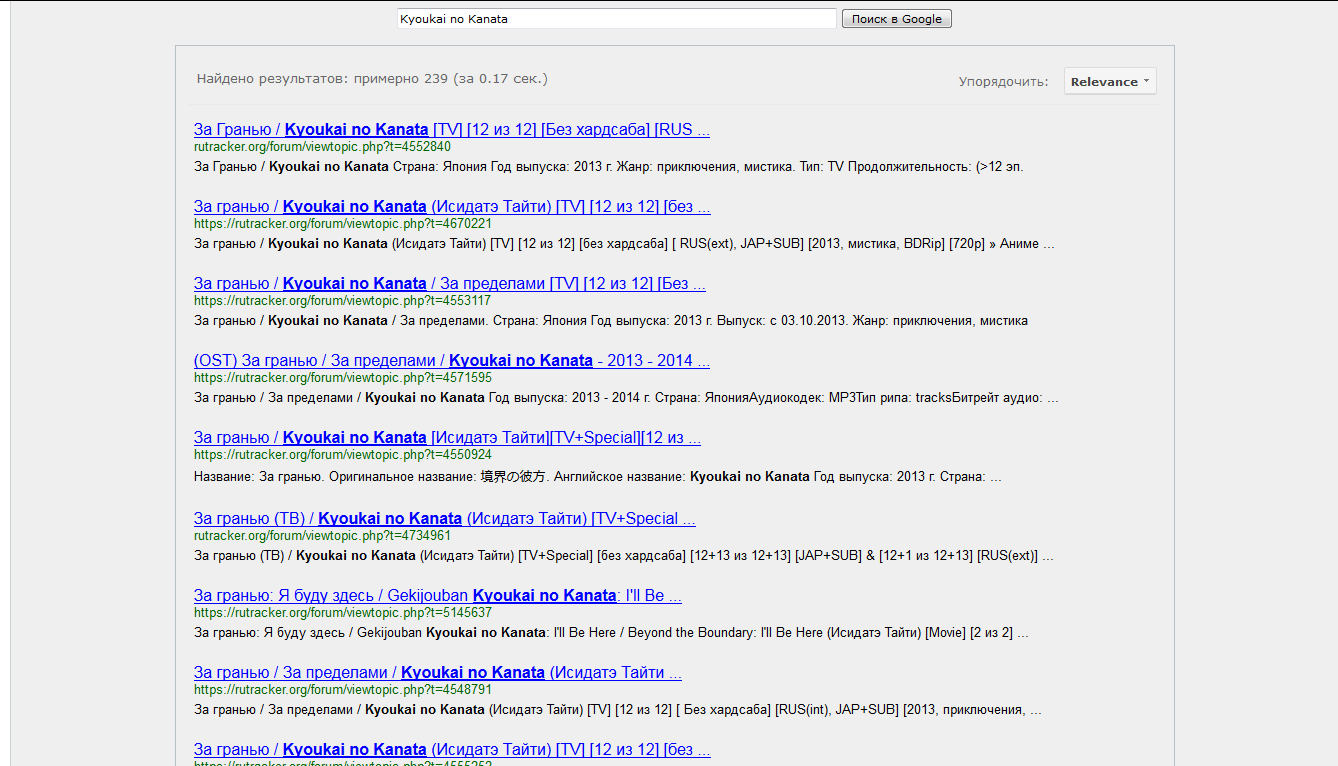Viewport: 1338px width, 766px height.
Task: Open the result title for topic t=4670221
Action: [452, 207]
